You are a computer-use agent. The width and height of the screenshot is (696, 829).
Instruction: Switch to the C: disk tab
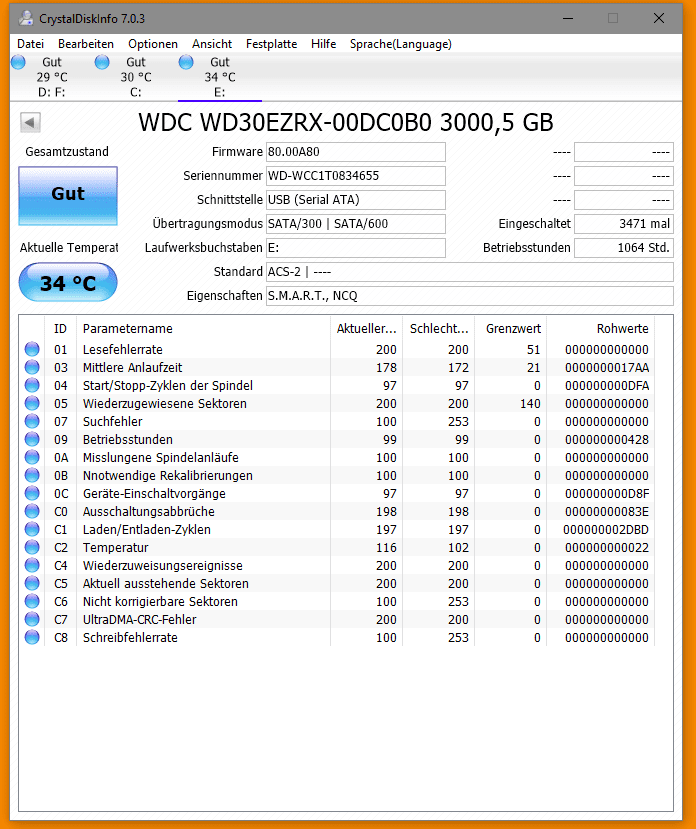pyautogui.click(x=136, y=77)
